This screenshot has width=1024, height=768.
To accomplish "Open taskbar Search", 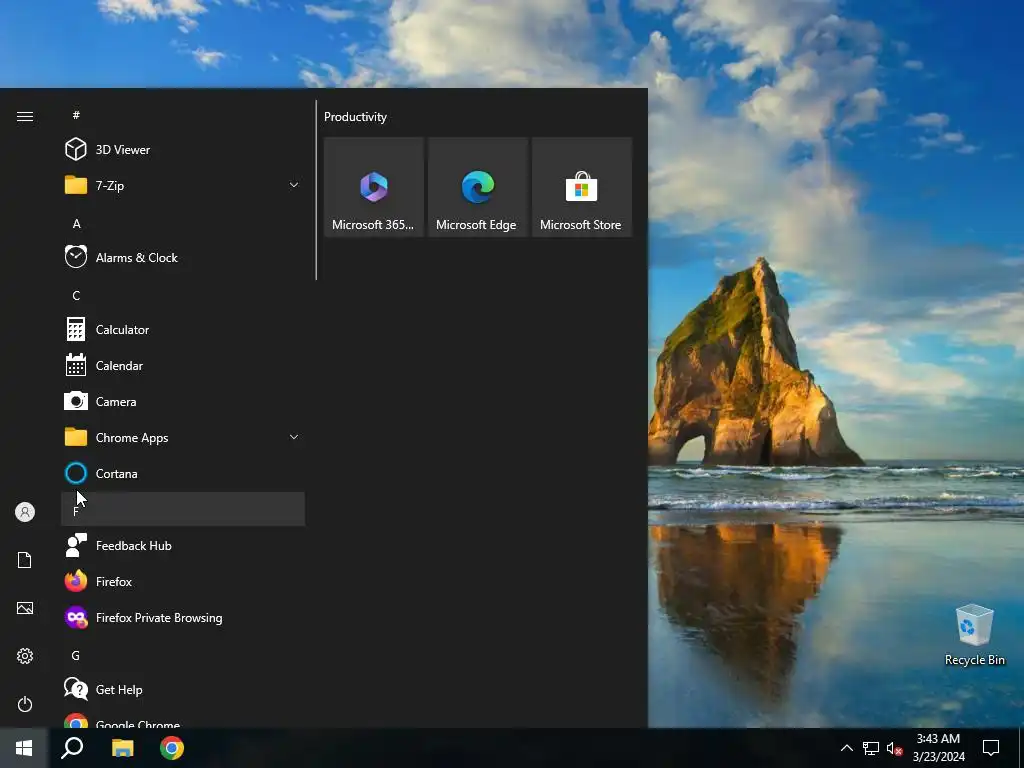I will click(72, 748).
